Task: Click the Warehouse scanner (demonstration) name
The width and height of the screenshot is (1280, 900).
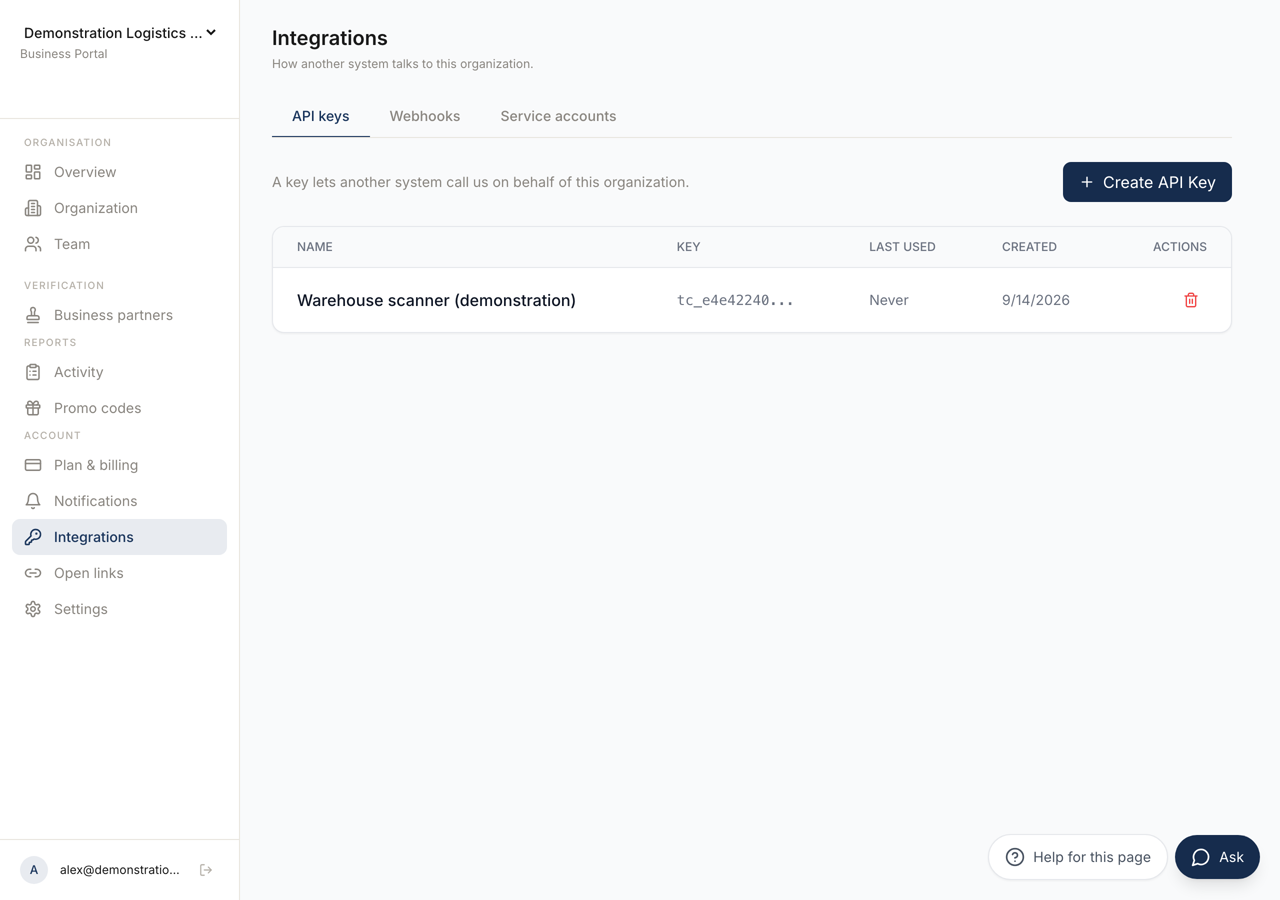Action: (436, 300)
